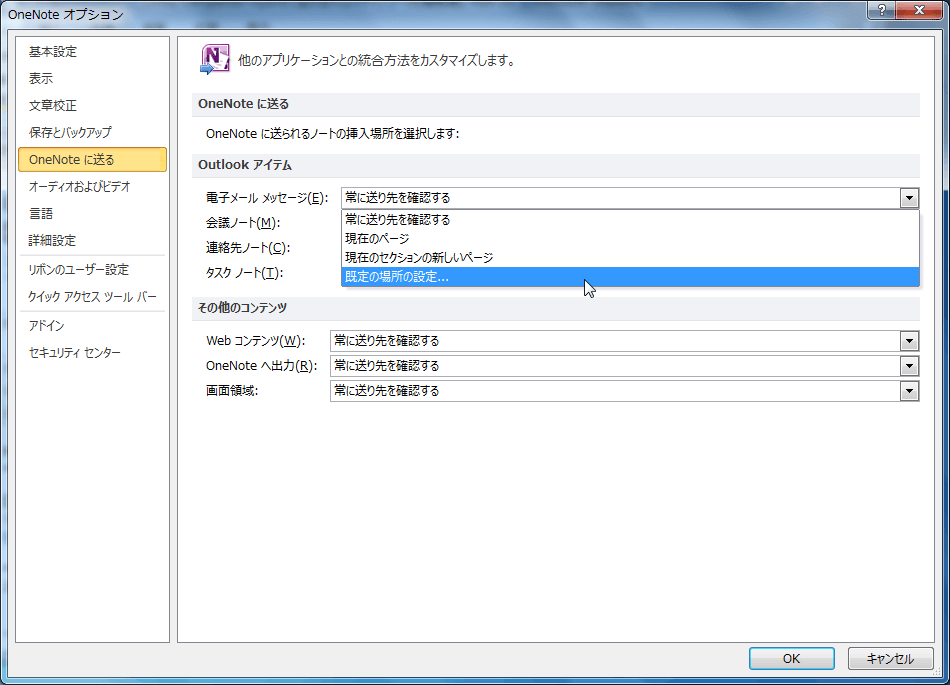Screen dimensions: 950x685
Task: Select 既定の場所の設定... option
Action: coord(630,277)
